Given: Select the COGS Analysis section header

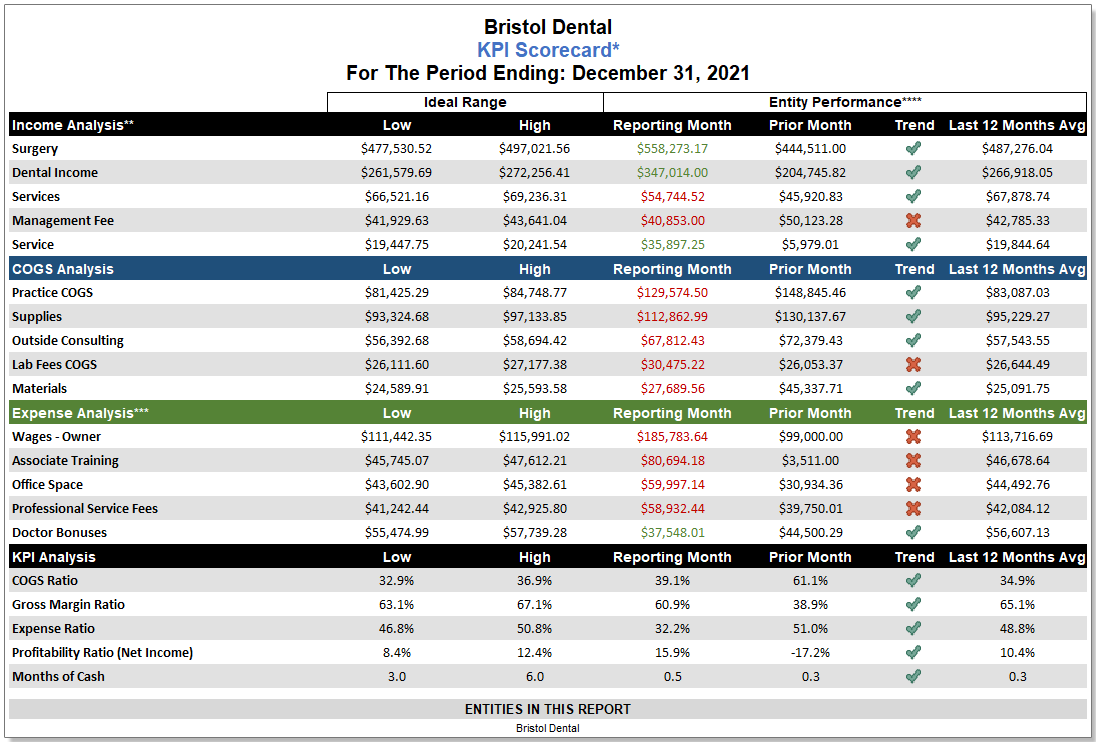Looking at the screenshot, I should (x=63, y=269).
